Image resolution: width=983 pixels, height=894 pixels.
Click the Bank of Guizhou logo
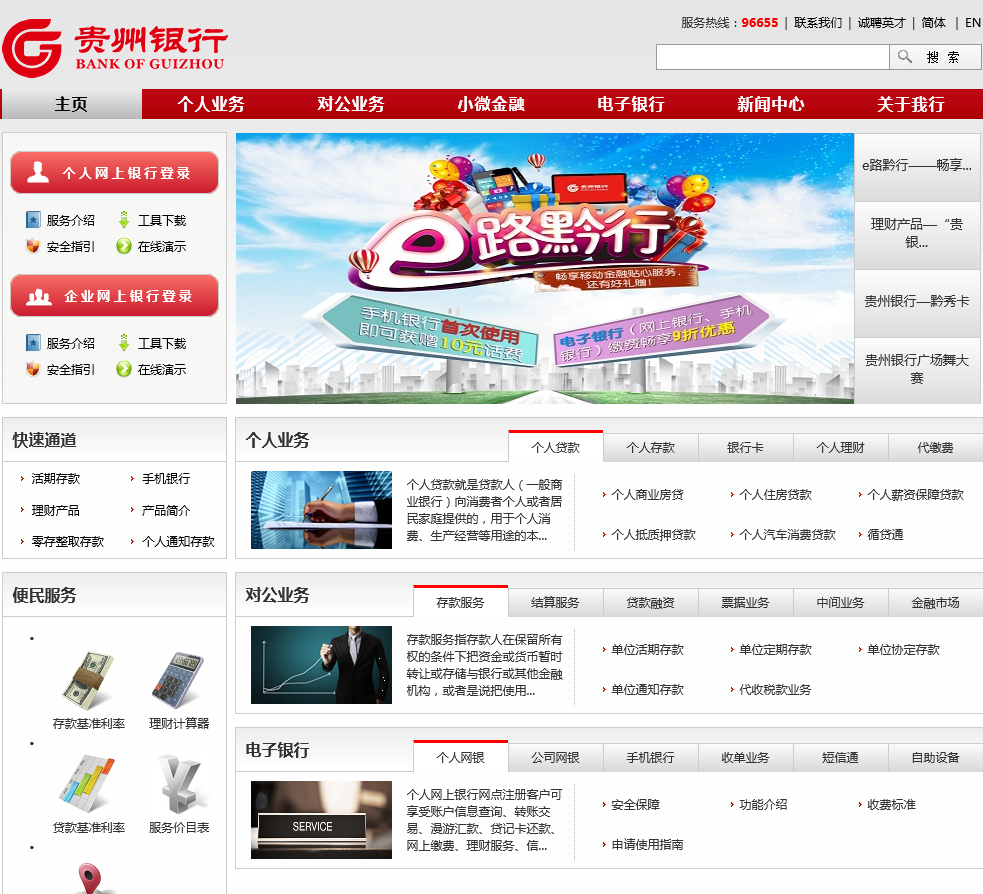(114, 48)
